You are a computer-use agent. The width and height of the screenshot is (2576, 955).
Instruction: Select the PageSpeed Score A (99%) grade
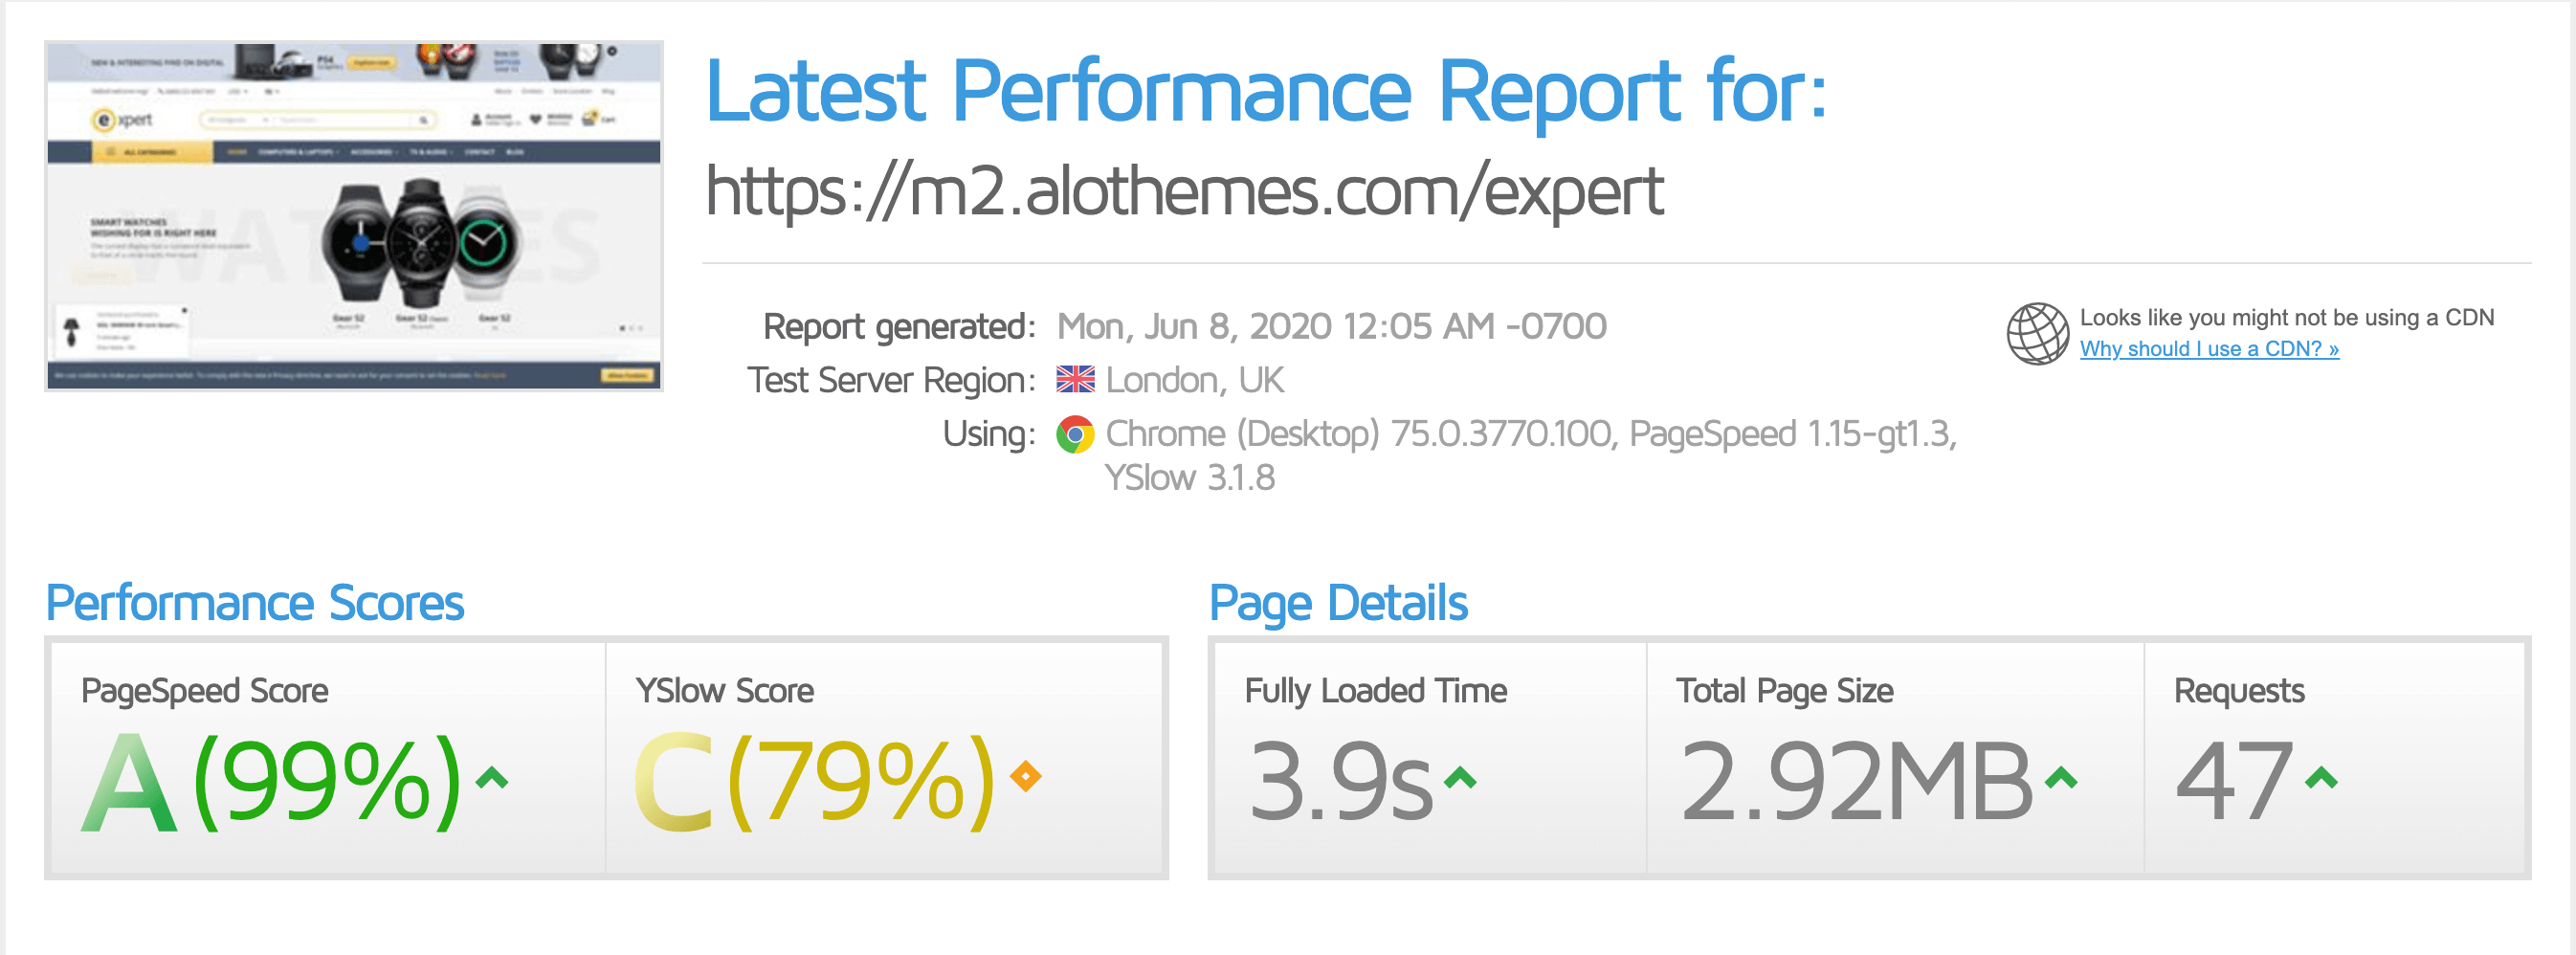[272, 781]
